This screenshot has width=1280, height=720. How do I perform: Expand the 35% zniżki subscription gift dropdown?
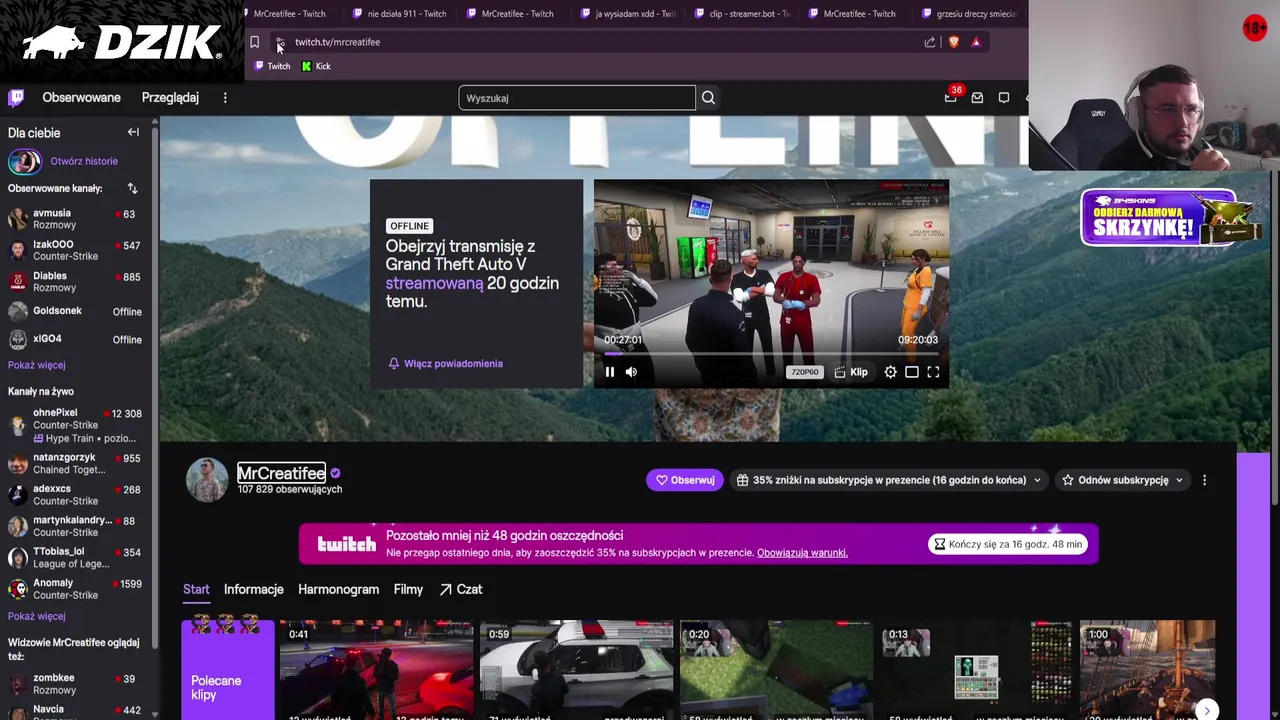889,480
